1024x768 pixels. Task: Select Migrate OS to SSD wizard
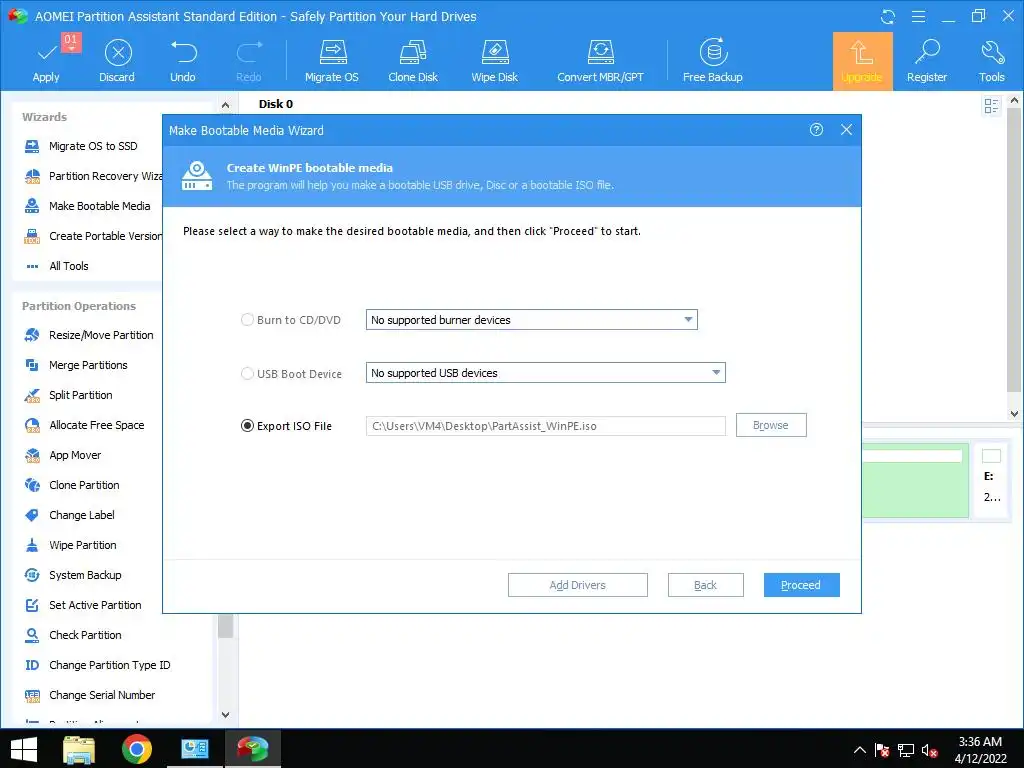81,146
